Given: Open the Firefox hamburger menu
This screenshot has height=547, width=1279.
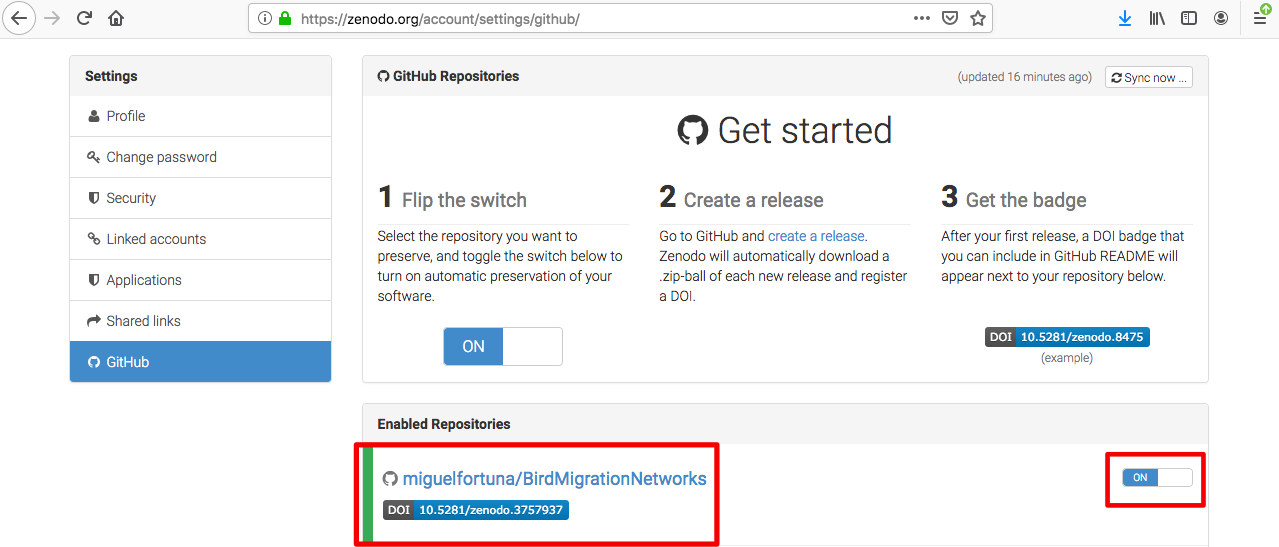Looking at the screenshot, I should point(1261,18).
